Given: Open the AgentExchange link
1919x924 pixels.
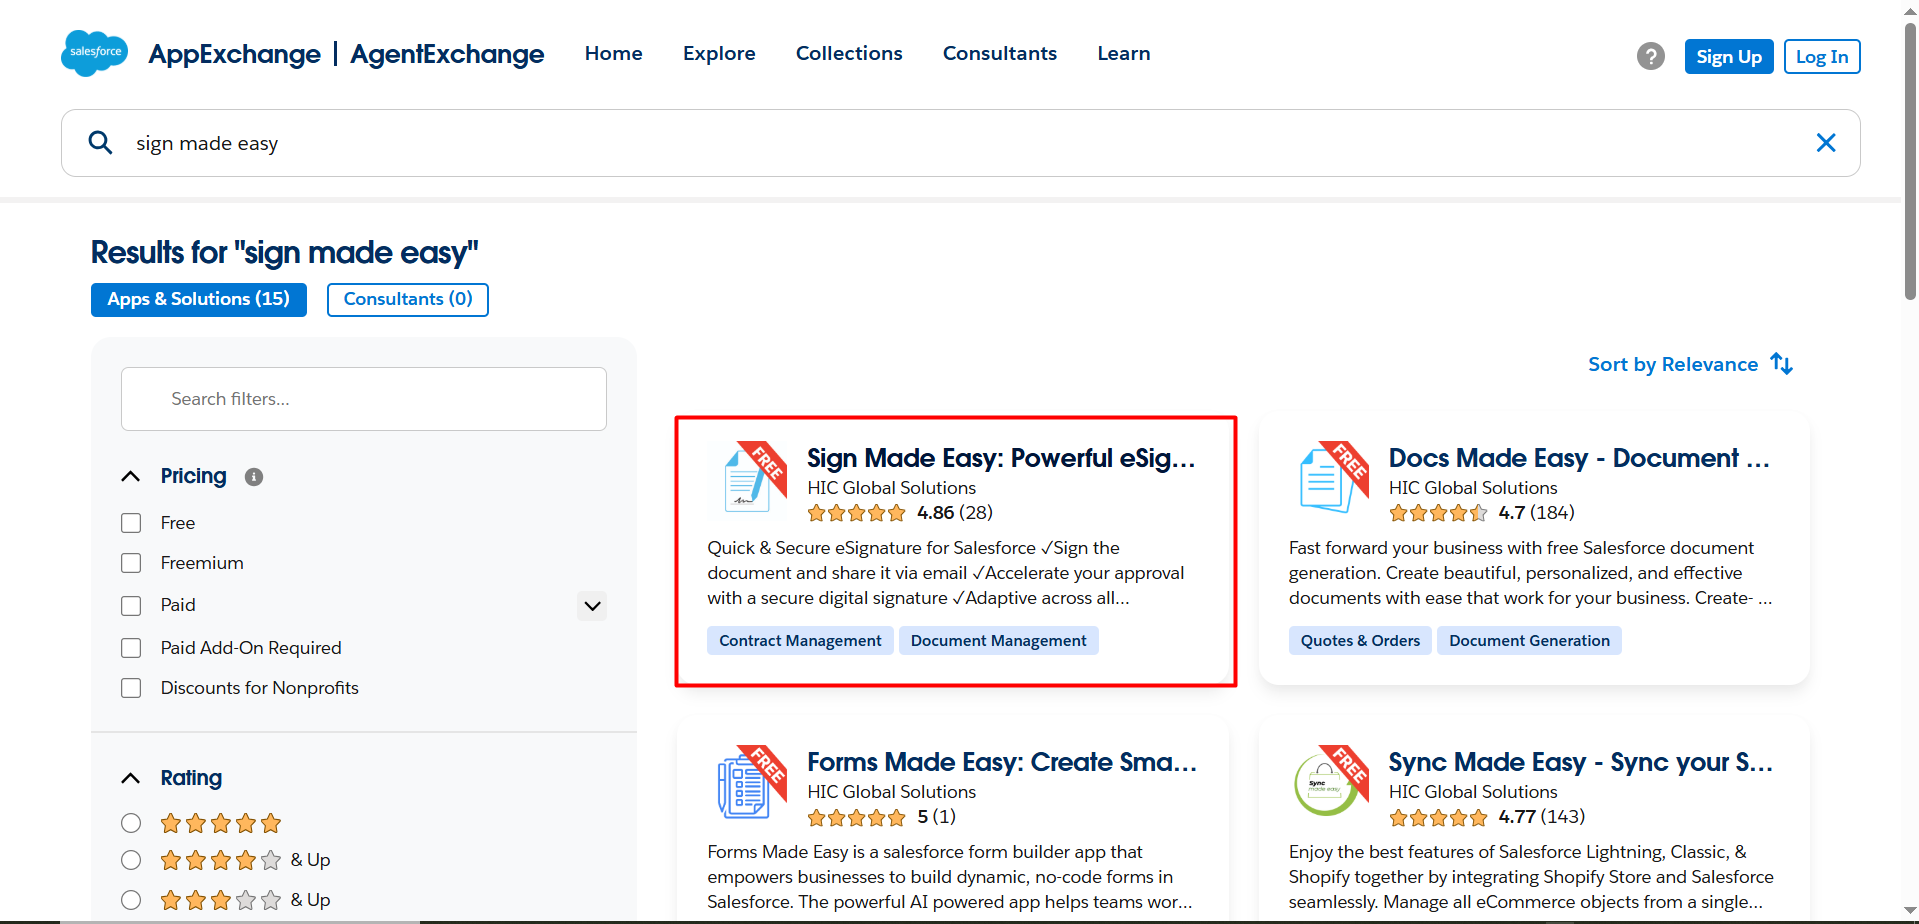Looking at the screenshot, I should [447, 54].
